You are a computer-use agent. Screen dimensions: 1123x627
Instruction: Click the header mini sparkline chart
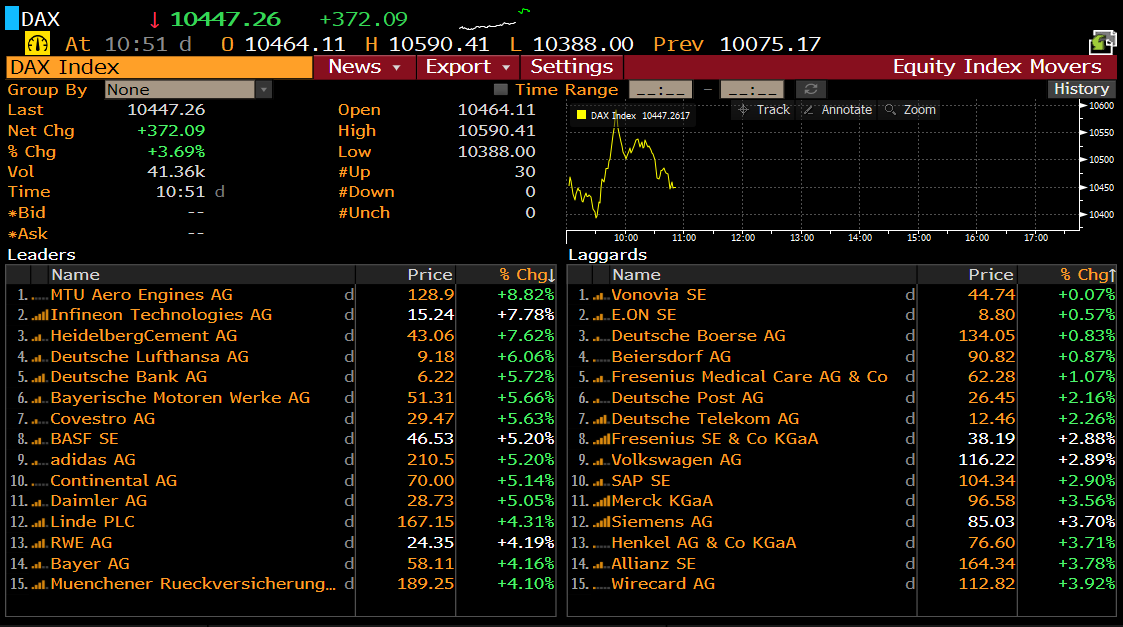[494, 19]
